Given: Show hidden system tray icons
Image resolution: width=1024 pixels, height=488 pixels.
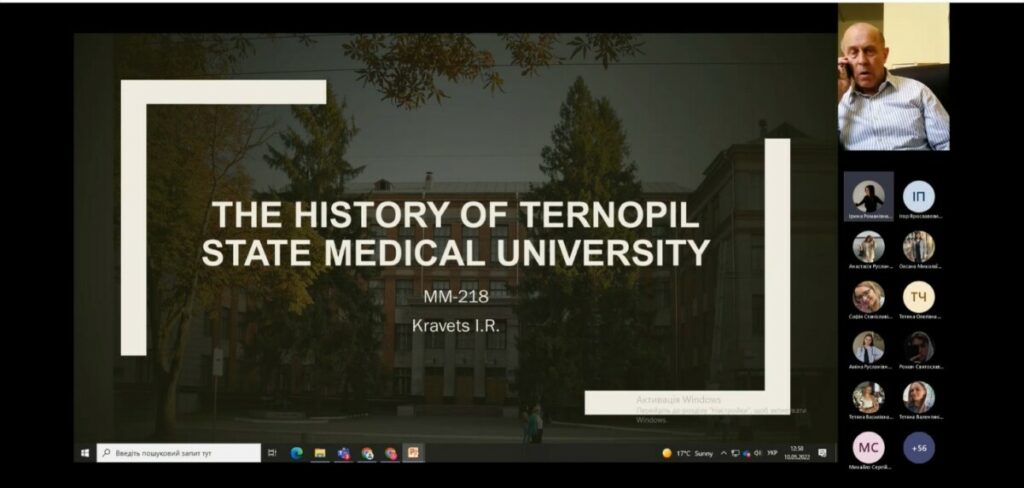Looking at the screenshot, I should pyautogui.click(x=723, y=453).
